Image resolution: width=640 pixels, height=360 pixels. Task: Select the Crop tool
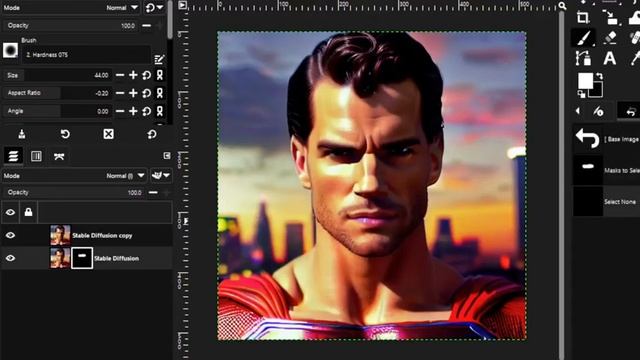(x=583, y=18)
